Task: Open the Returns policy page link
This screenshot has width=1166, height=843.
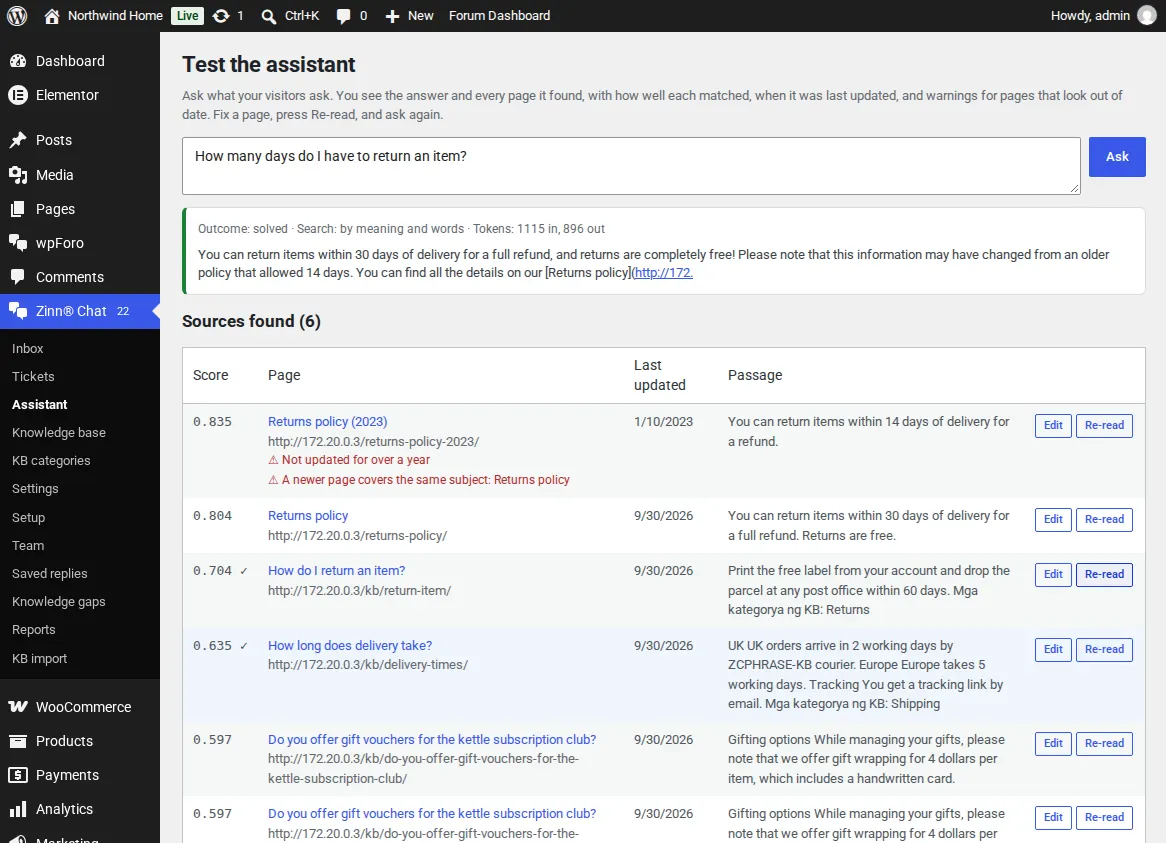Action: click(x=308, y=516)
